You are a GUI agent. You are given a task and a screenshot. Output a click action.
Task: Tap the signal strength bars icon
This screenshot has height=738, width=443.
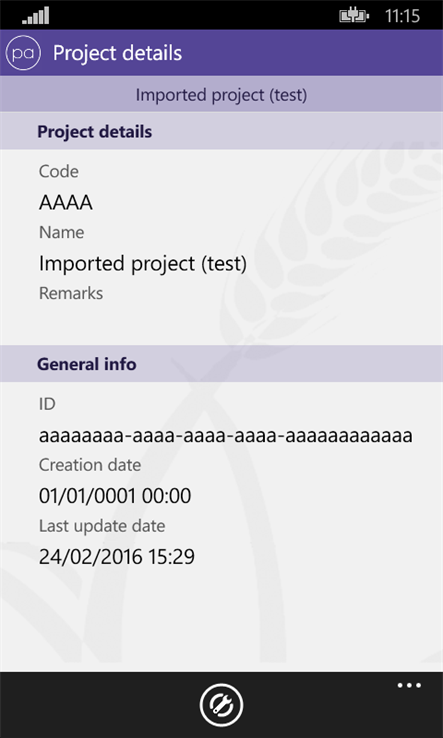coord(35,16)
